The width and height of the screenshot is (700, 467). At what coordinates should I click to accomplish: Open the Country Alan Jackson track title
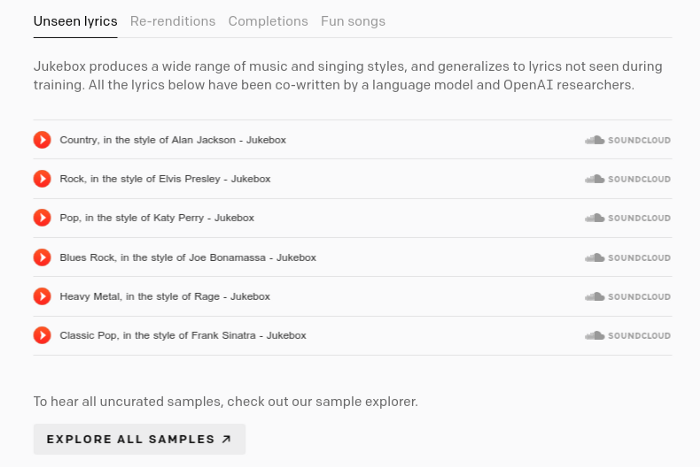(x=173, y=140)
